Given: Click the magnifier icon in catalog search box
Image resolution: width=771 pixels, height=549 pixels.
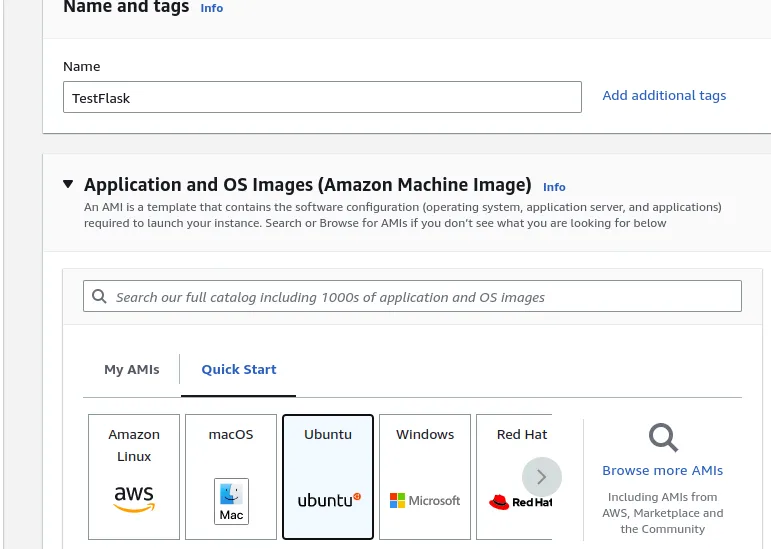Looking at the screenshot, I should pos(99,296).
